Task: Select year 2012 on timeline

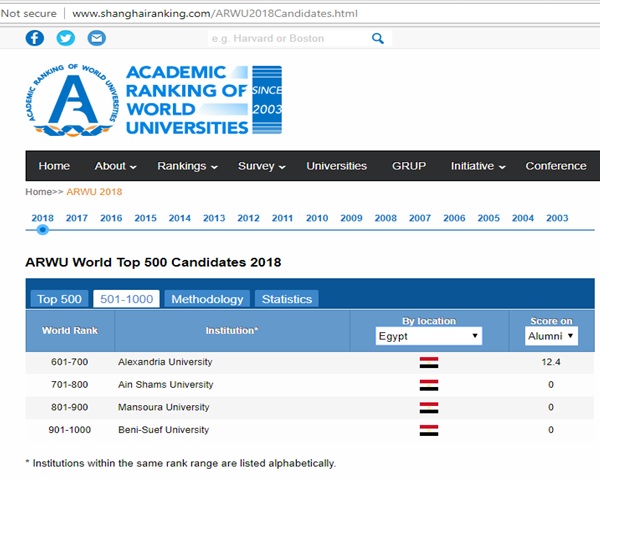Action: coord(248,218)
